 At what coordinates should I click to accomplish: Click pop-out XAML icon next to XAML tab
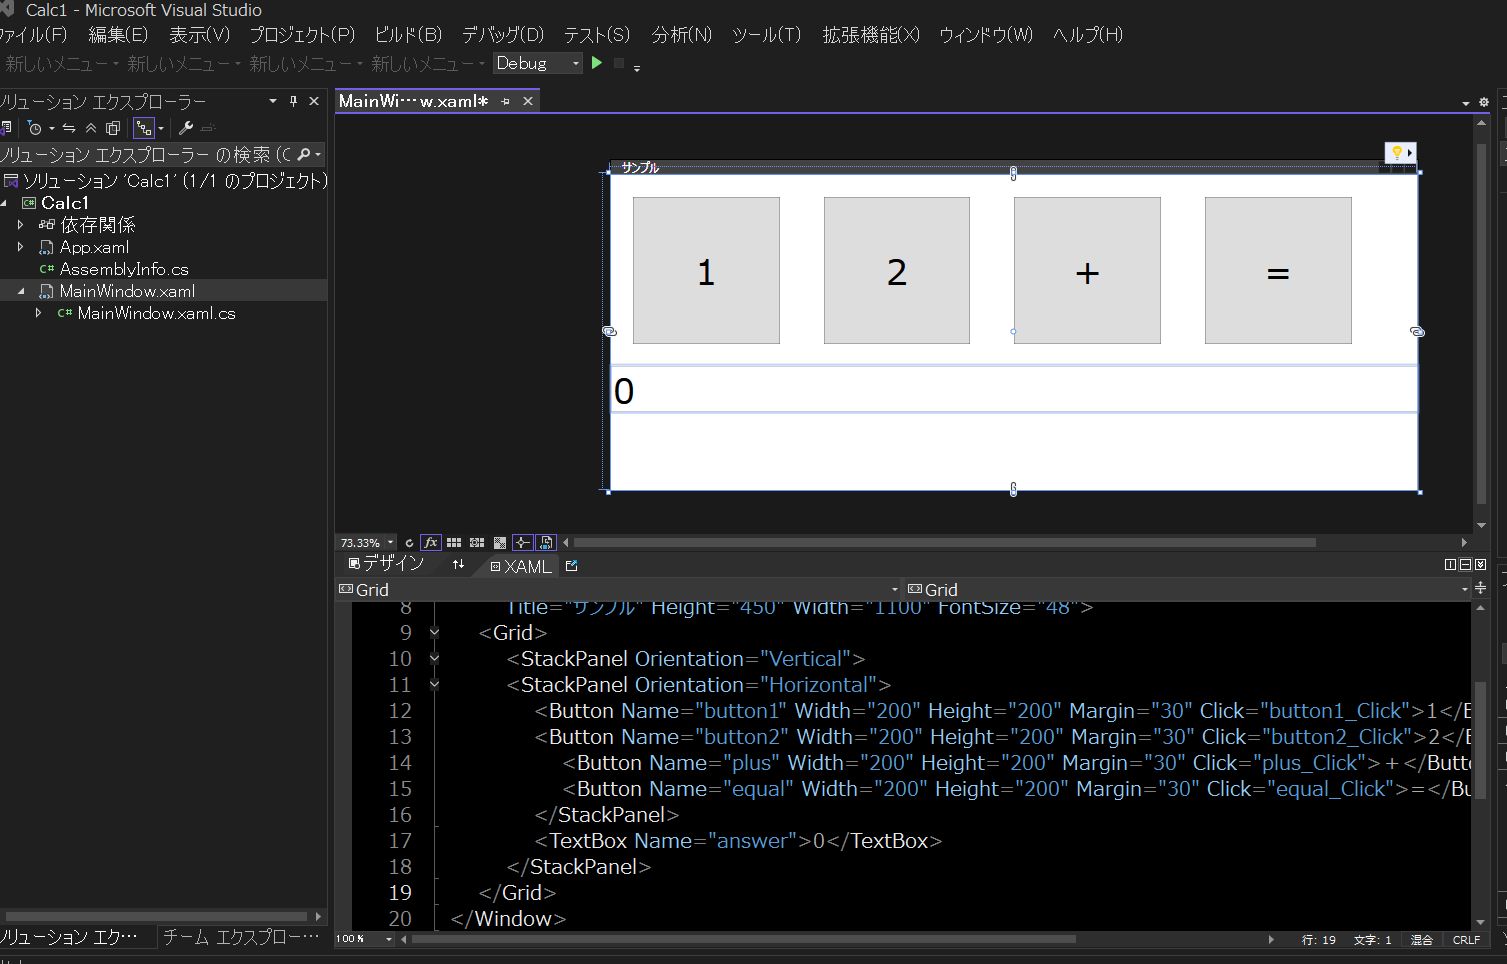tap(572, 566)
